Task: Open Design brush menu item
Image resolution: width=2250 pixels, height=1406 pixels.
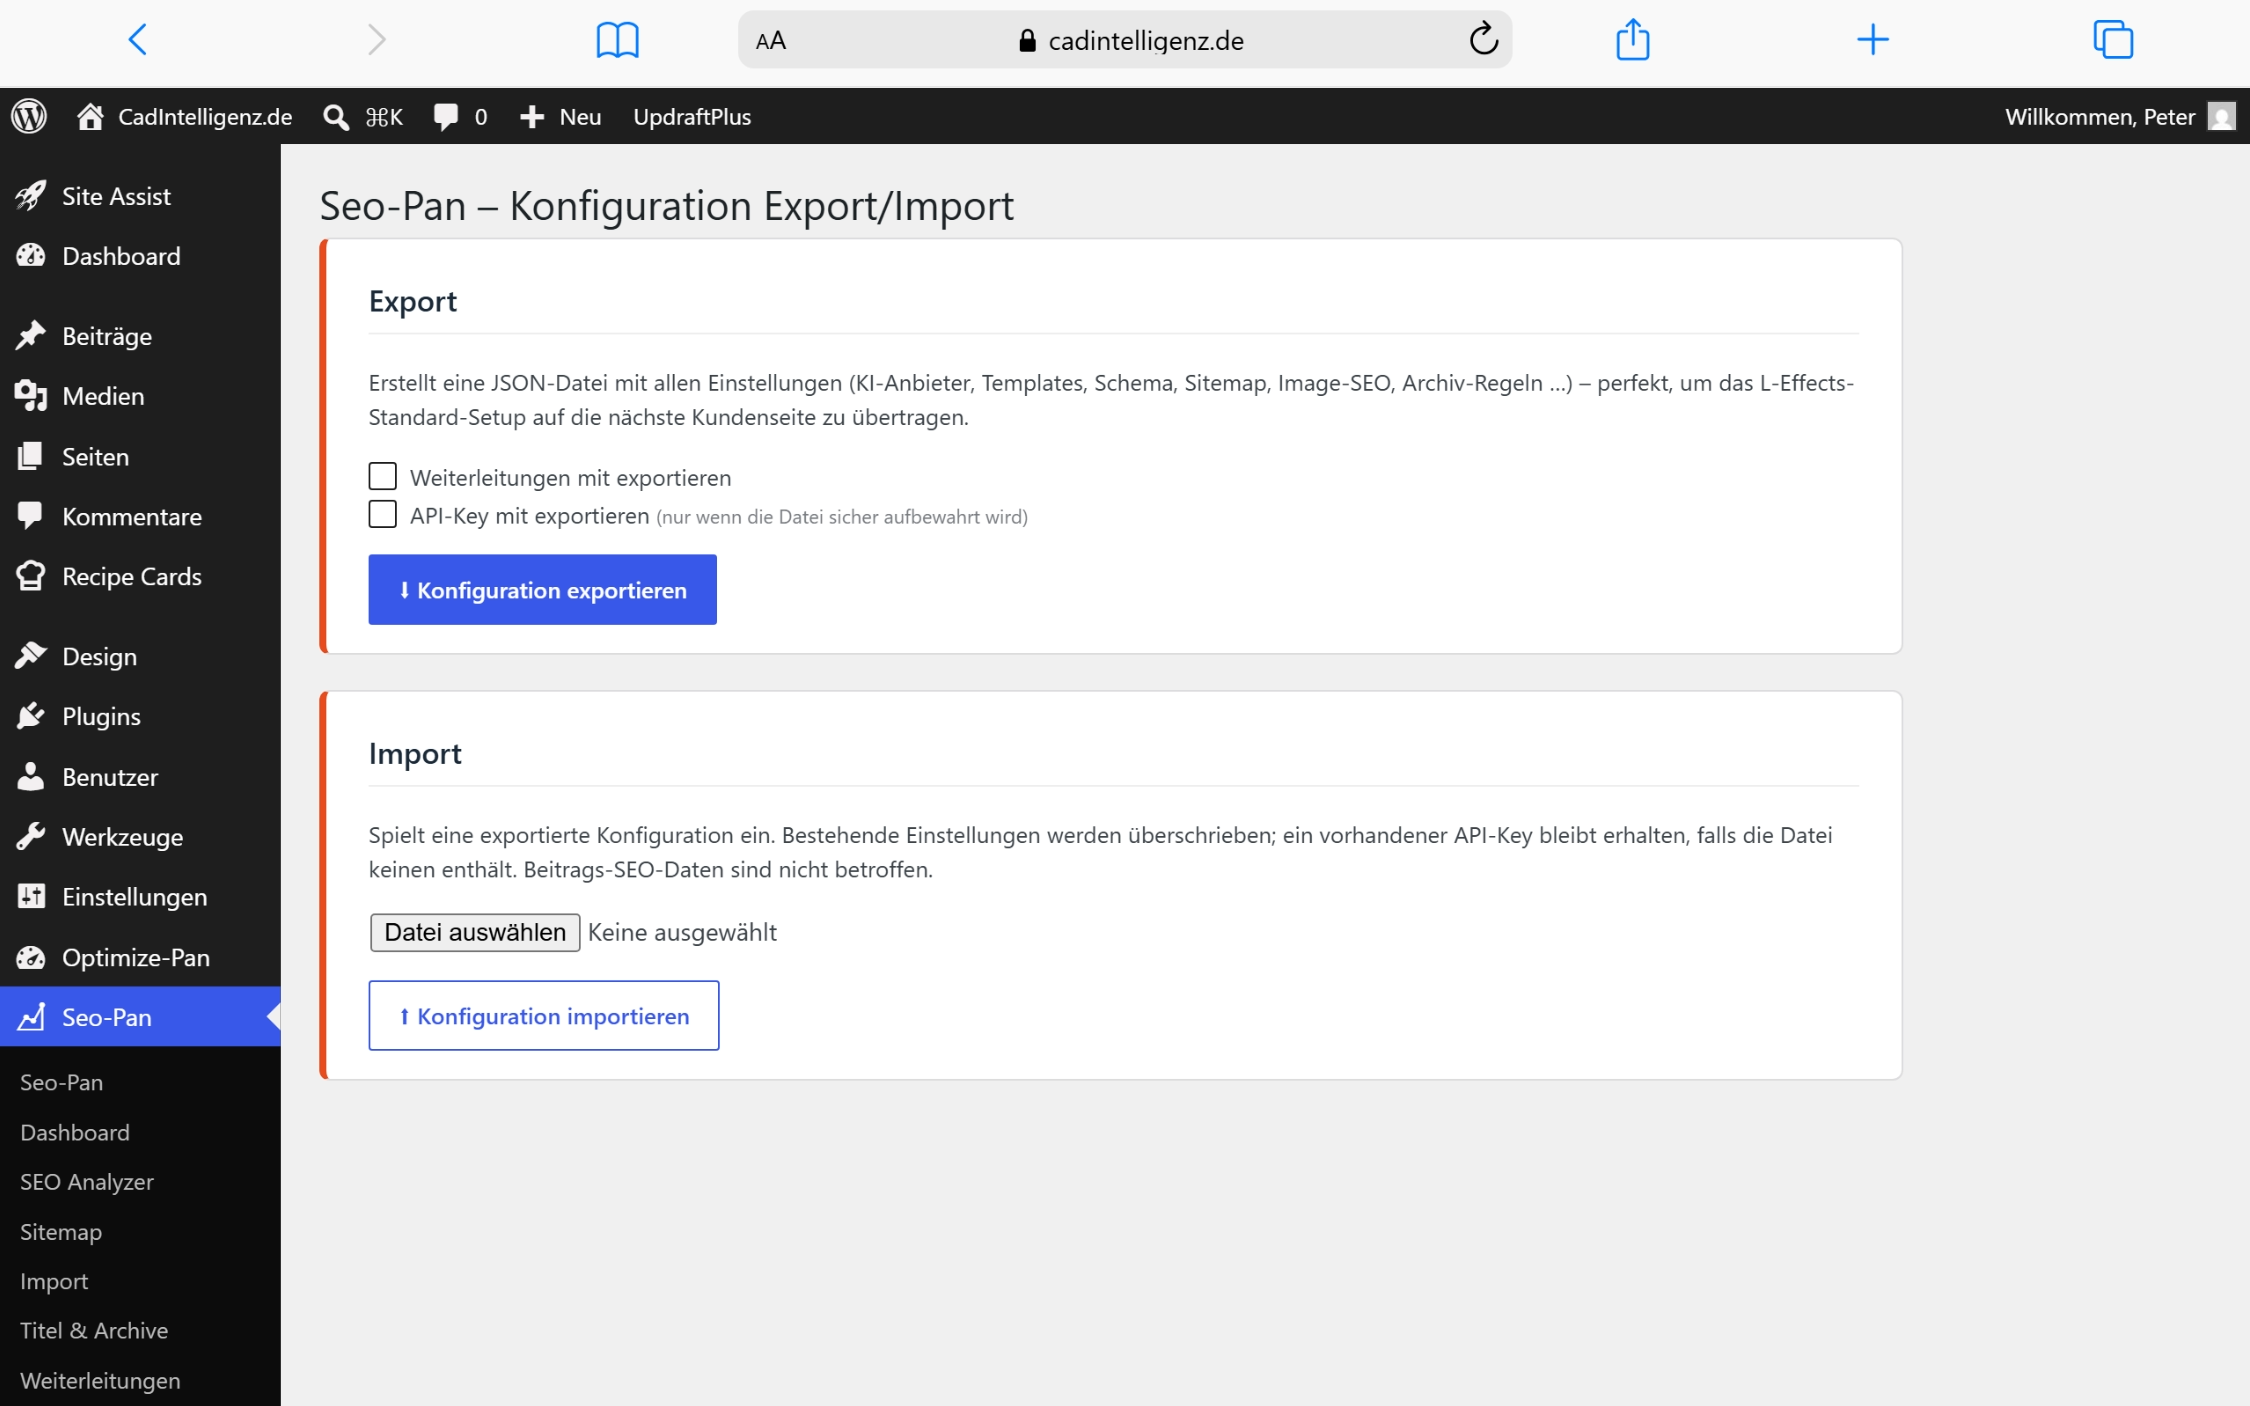Action: pos(140,657)
